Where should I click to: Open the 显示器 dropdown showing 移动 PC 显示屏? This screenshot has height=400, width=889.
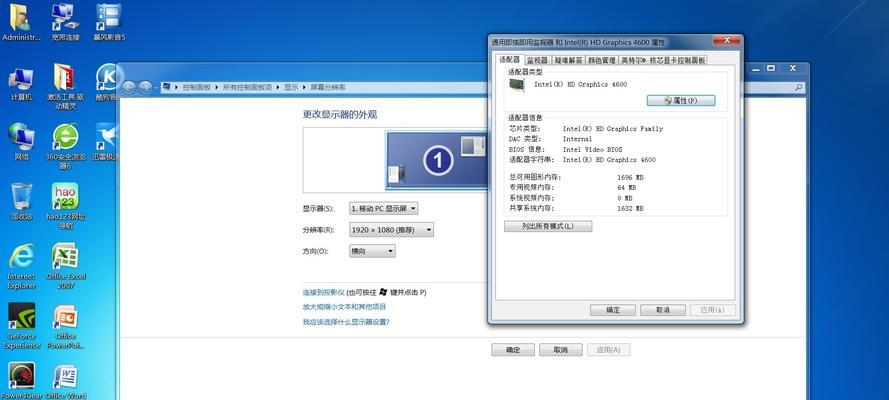[x=384, y=208]
